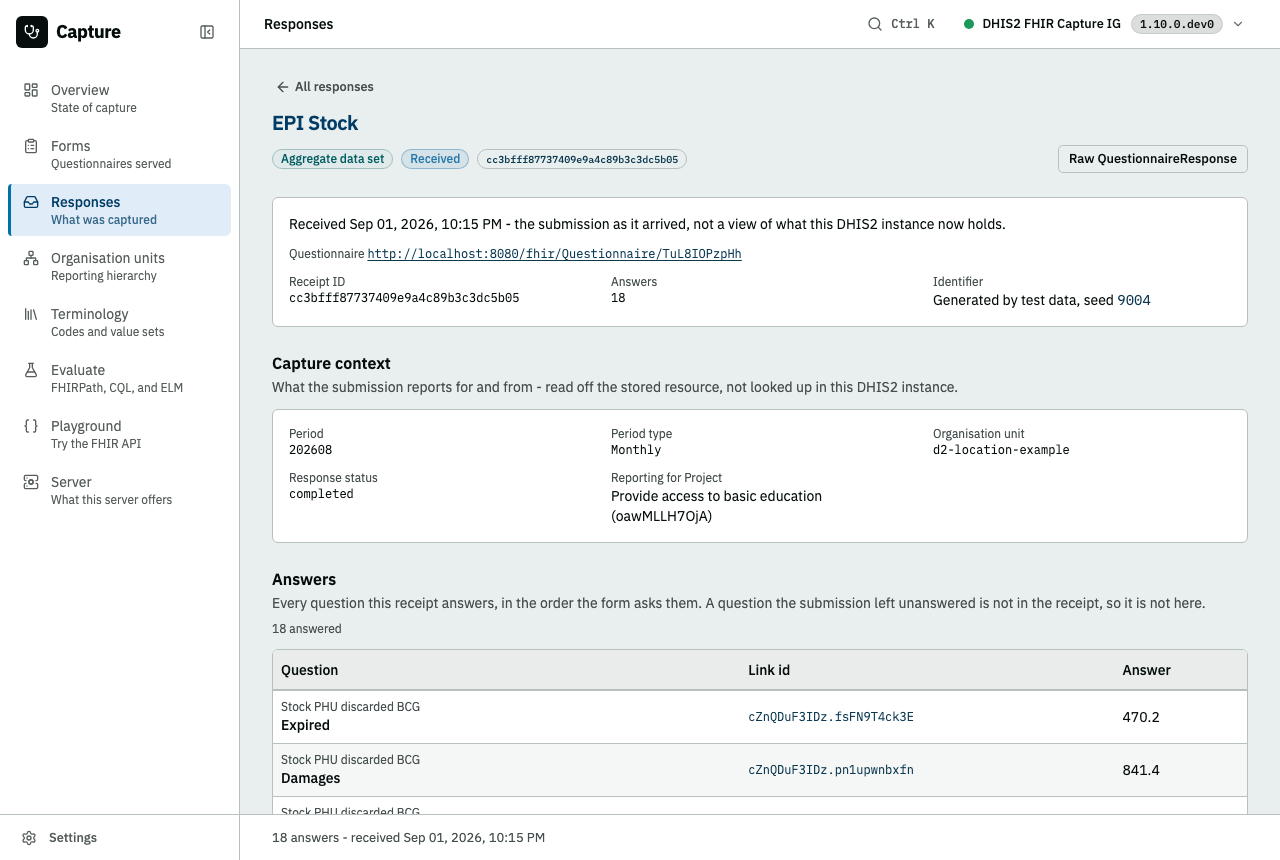
Task: Click the Capture stethoscope logo icon
Action: pos(32,32)
